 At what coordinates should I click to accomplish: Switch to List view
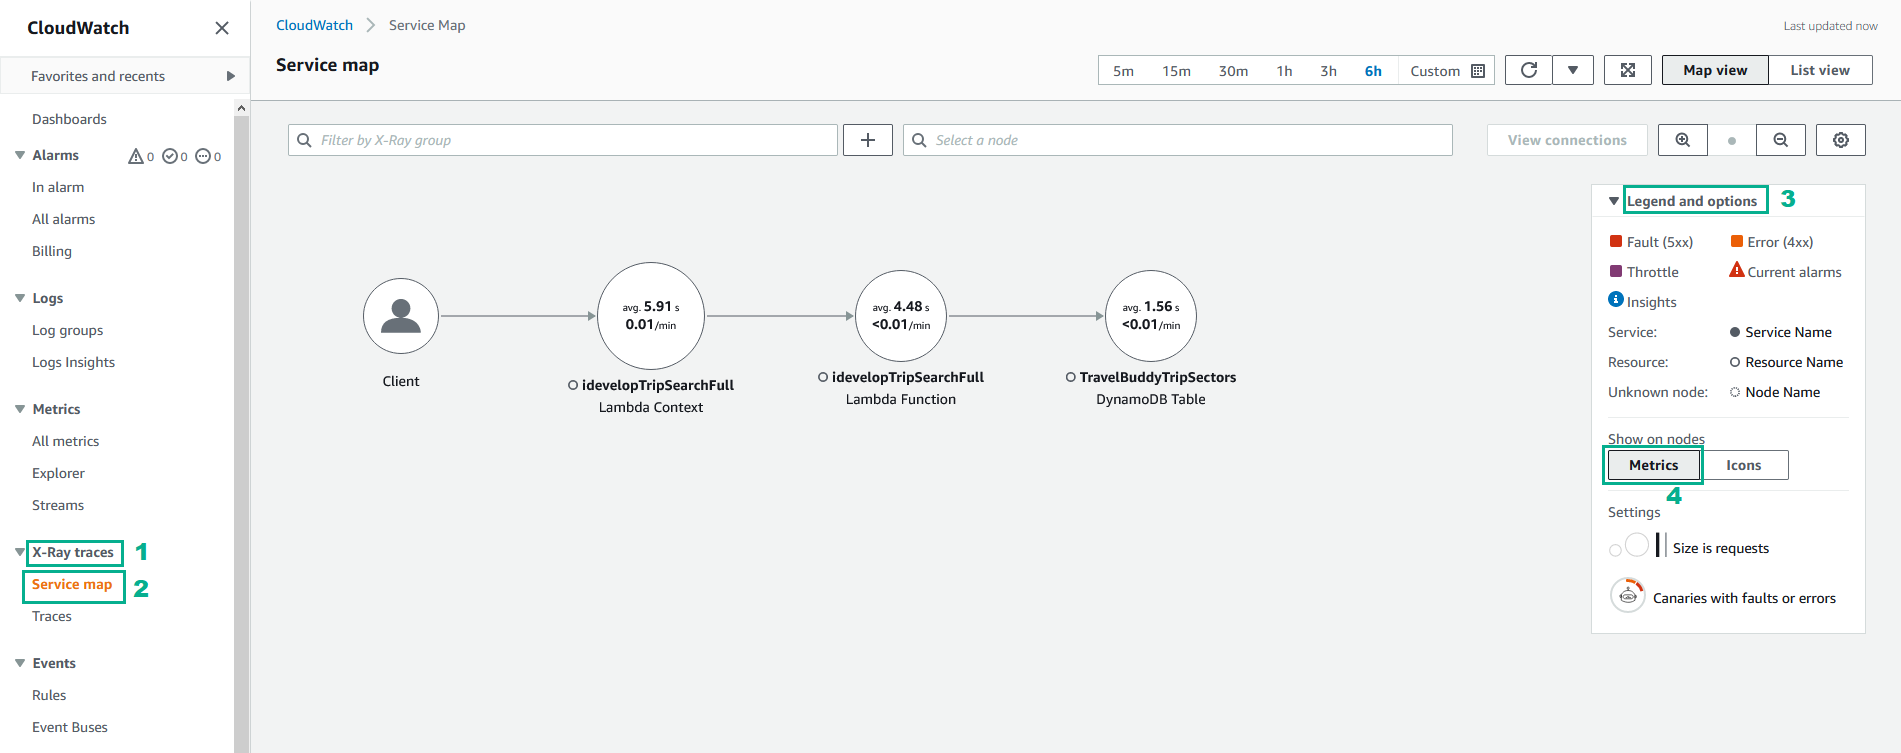tap(1820, 70)
